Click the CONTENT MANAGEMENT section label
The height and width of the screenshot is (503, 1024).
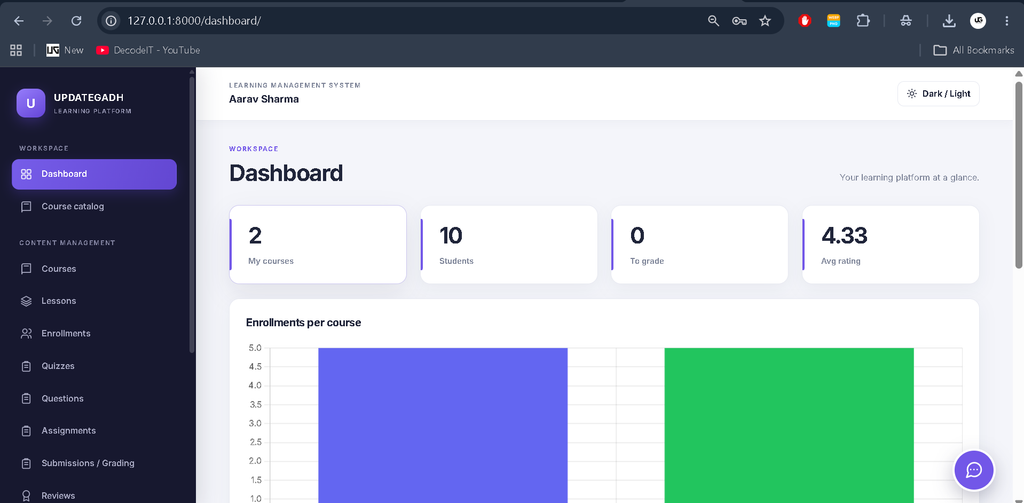click(x=67, y=243)
